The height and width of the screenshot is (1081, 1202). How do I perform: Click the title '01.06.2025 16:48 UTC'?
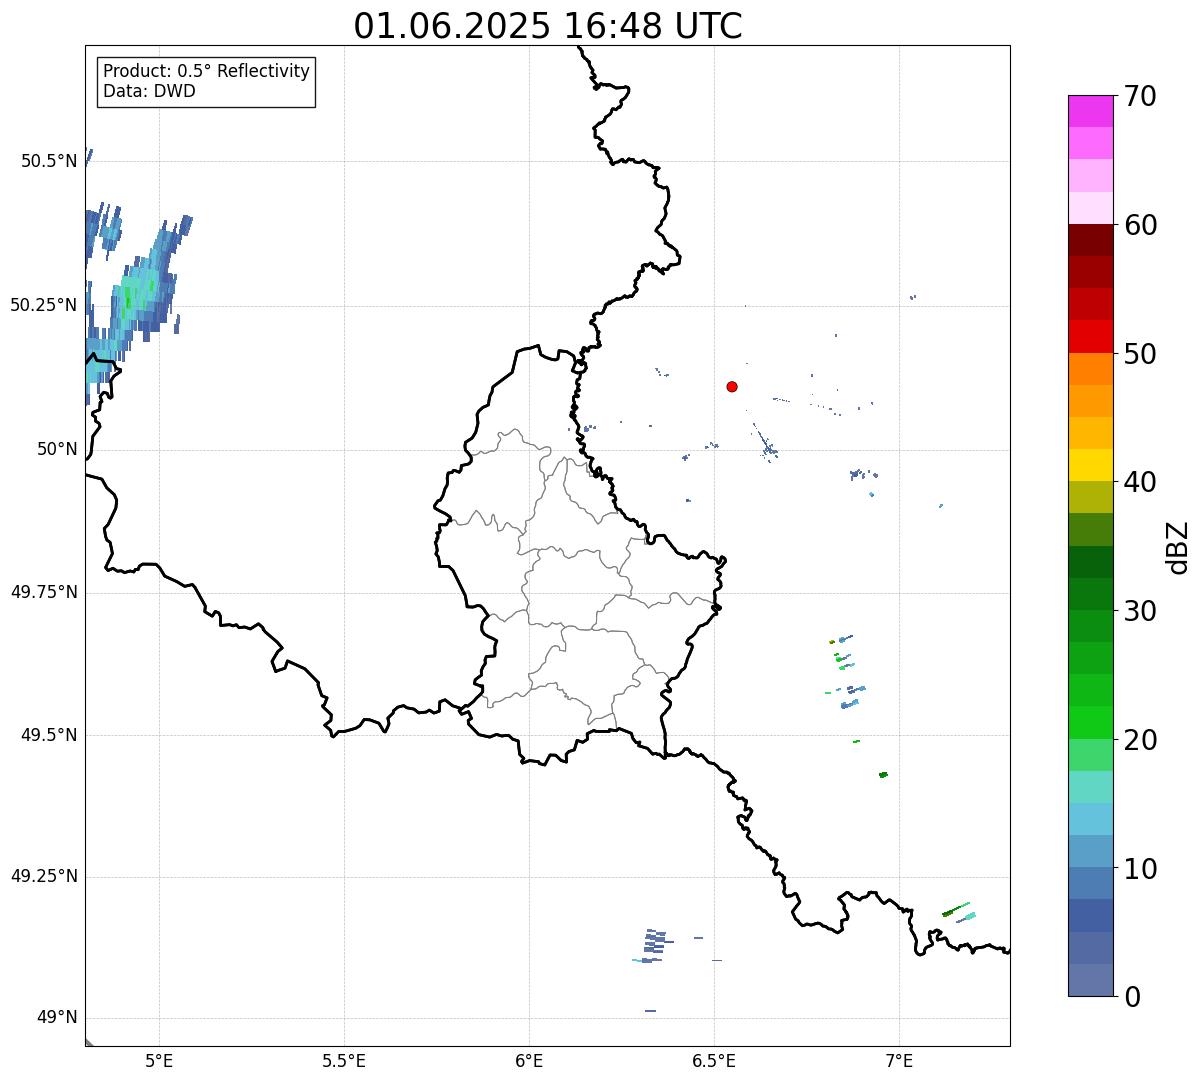tap(548, 26)
